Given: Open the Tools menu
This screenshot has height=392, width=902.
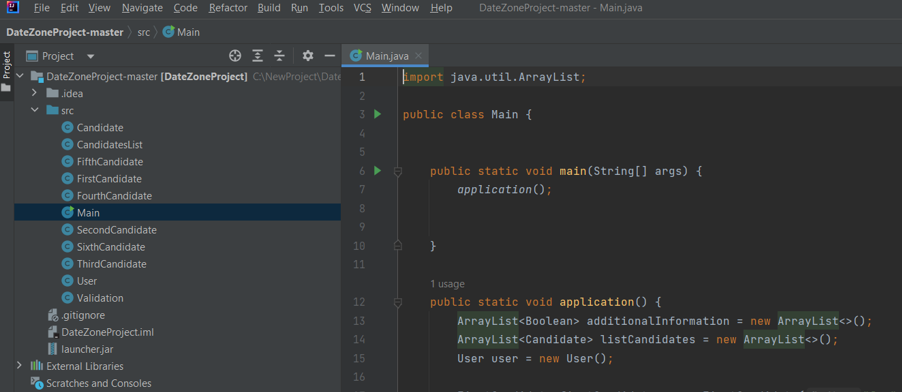Looking at the screenshot, I should pos(331,8).
